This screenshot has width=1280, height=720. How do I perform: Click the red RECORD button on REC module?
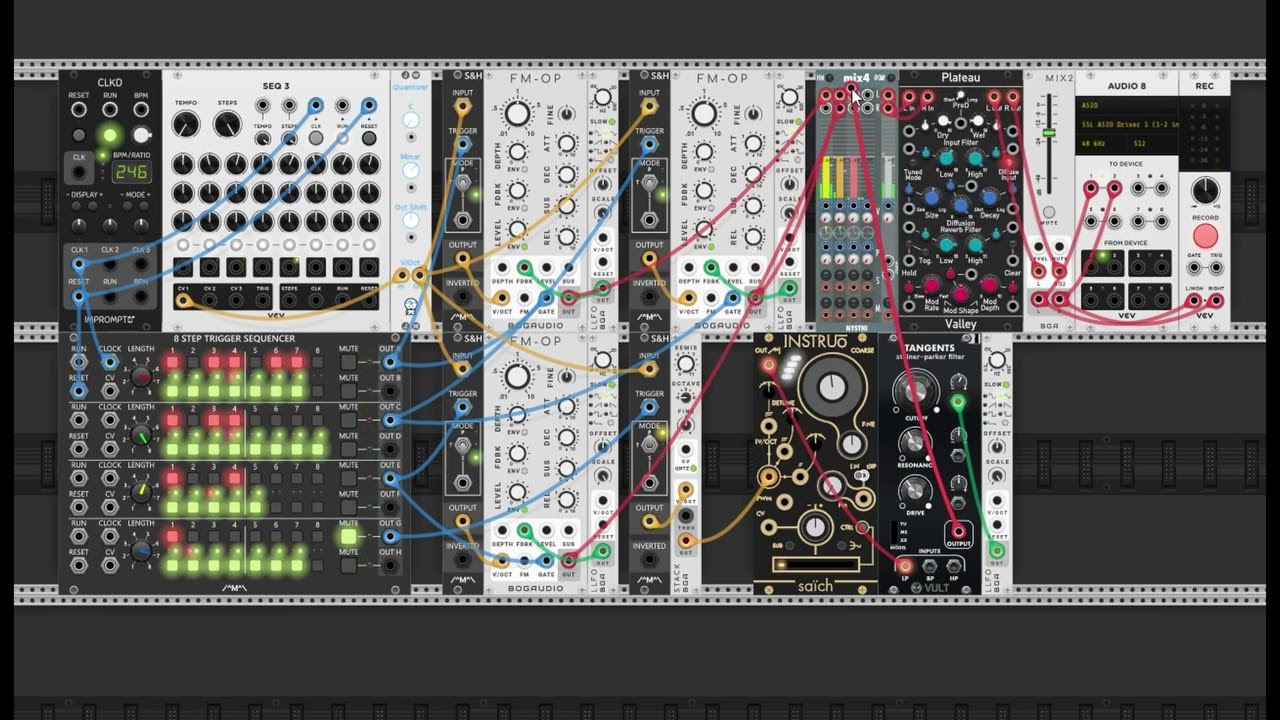pos(1205,235)
